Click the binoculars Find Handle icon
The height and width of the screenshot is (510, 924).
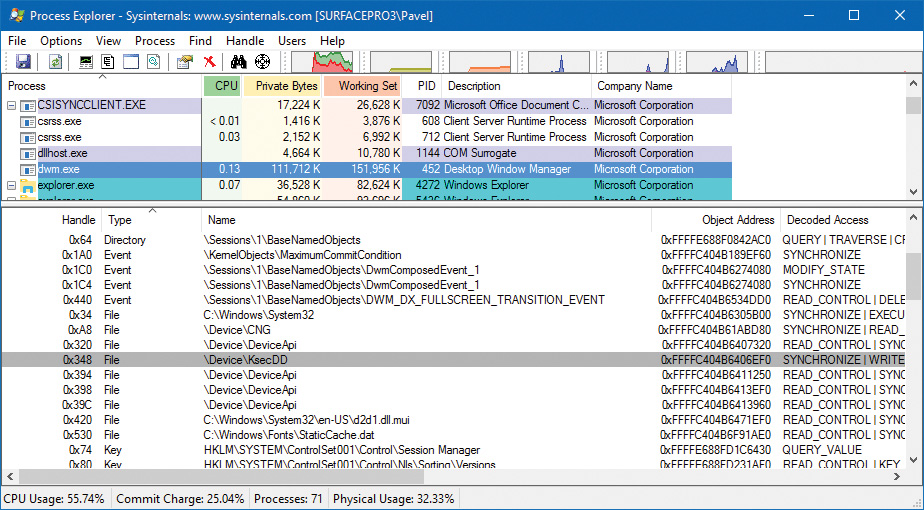[x=240, y=62]
